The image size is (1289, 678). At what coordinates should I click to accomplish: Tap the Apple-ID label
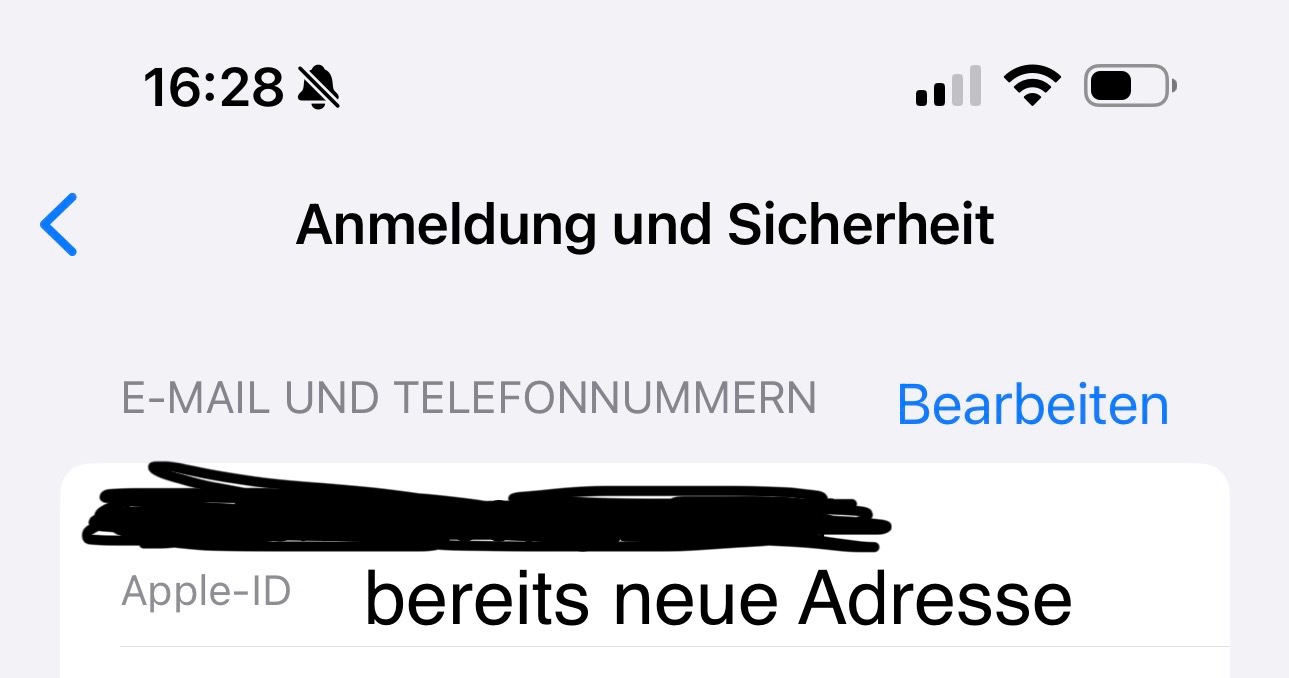click(206, 592)
